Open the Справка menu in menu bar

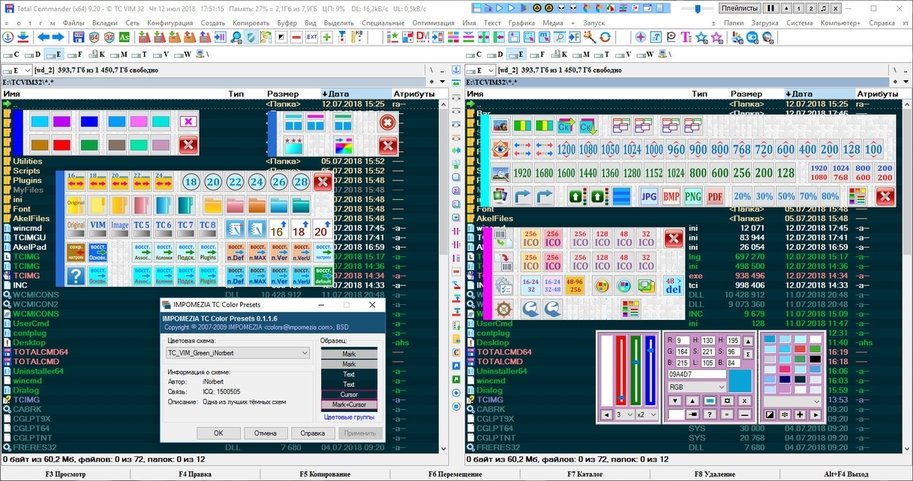(882, 23)
